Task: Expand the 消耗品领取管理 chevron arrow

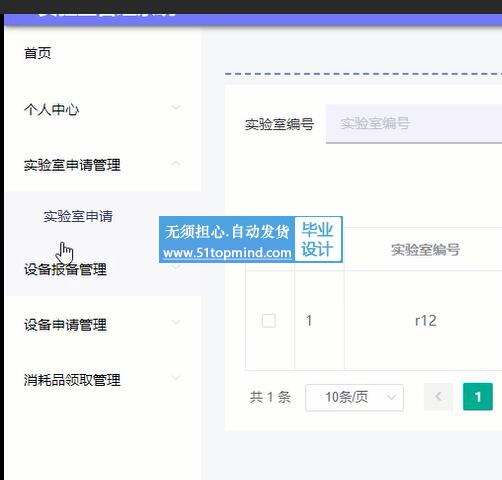Action: [176, 377]
